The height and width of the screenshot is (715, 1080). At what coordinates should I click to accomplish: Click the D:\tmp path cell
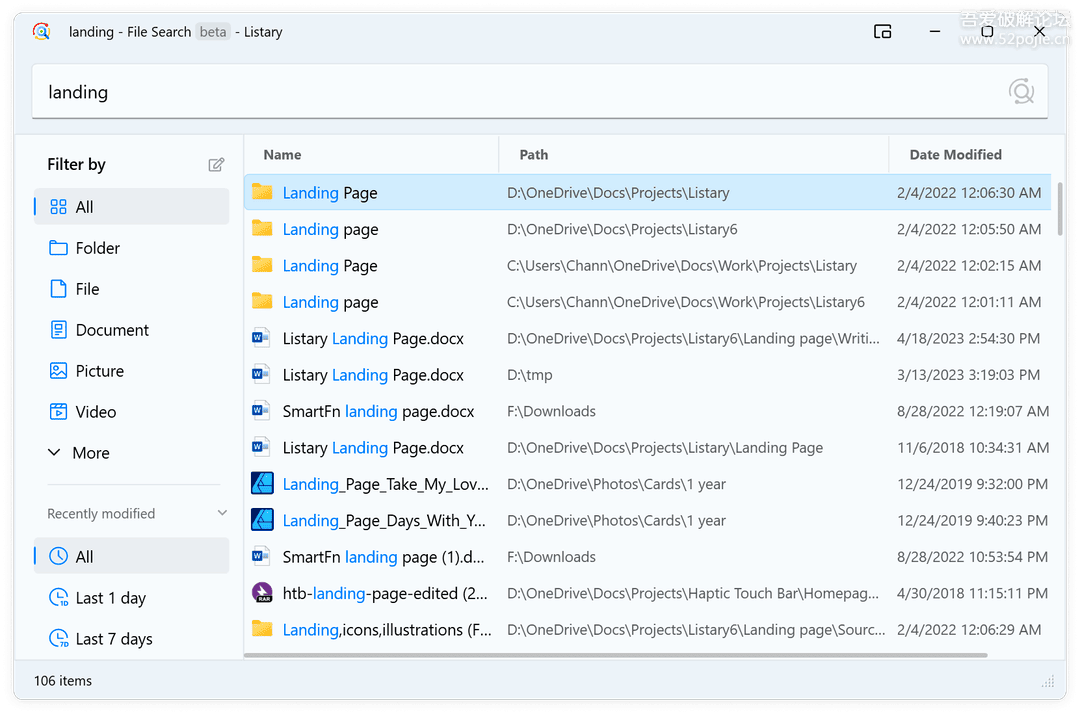530,375
